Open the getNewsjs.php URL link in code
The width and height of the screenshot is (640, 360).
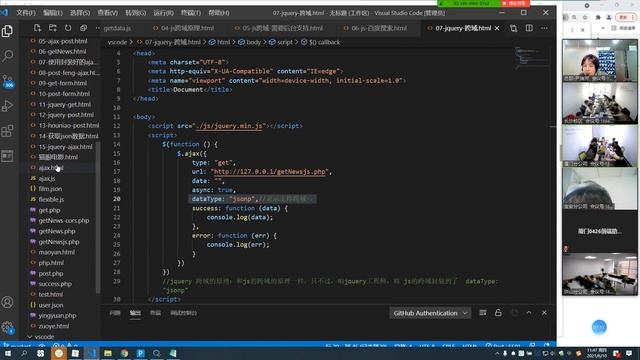click(270, 171)
